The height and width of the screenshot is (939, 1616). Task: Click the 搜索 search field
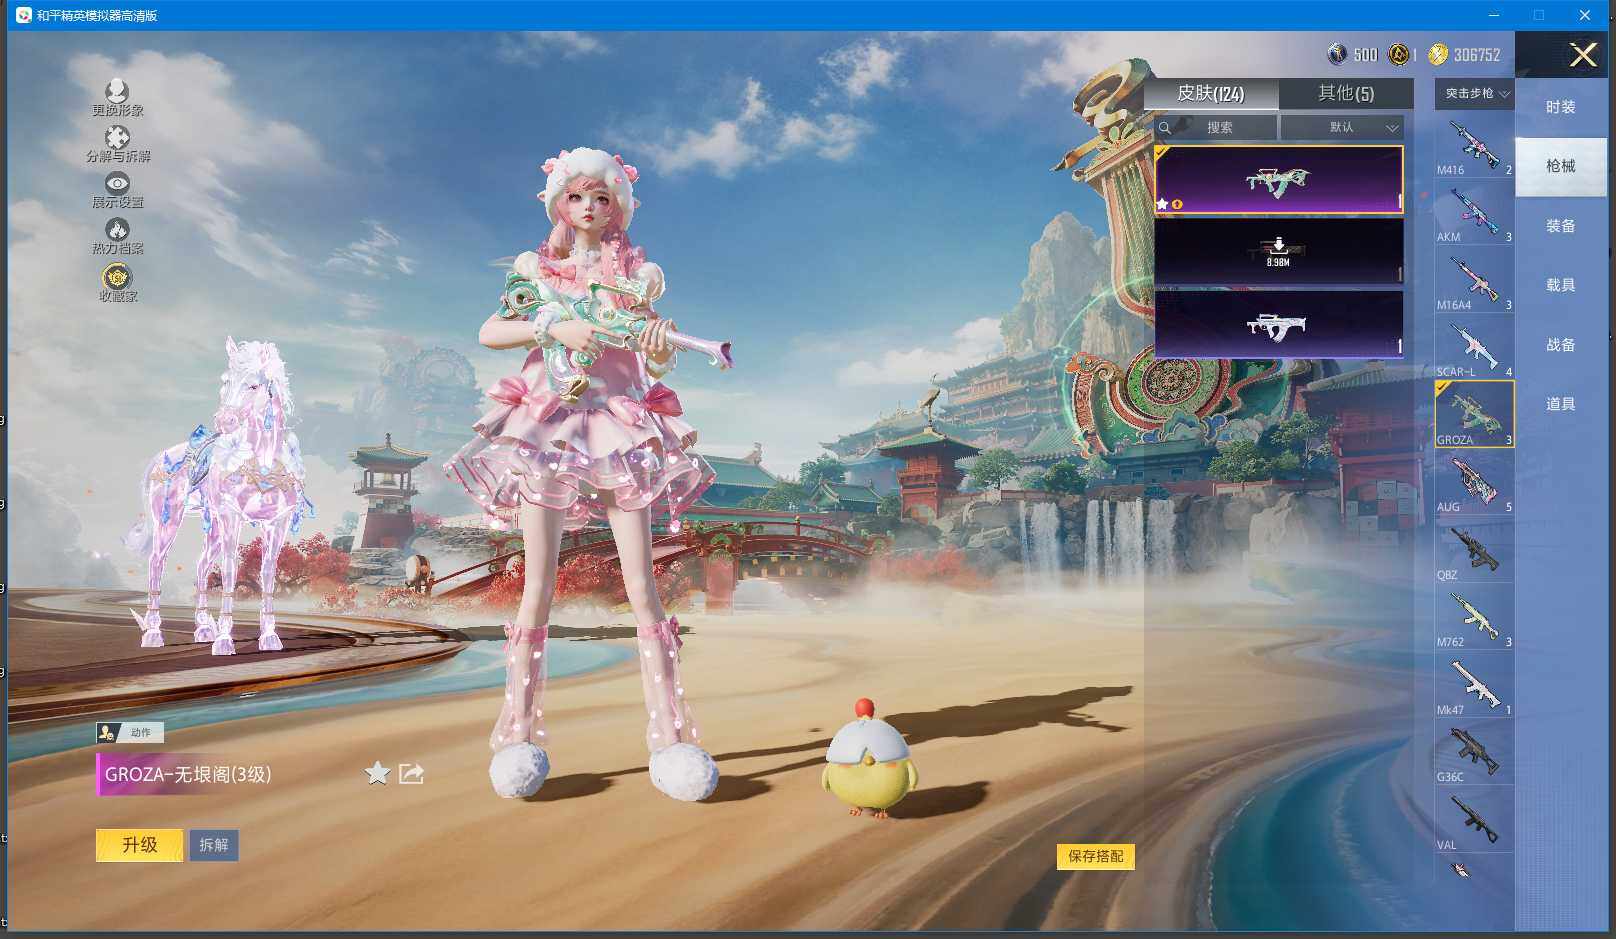[1216, 127]
